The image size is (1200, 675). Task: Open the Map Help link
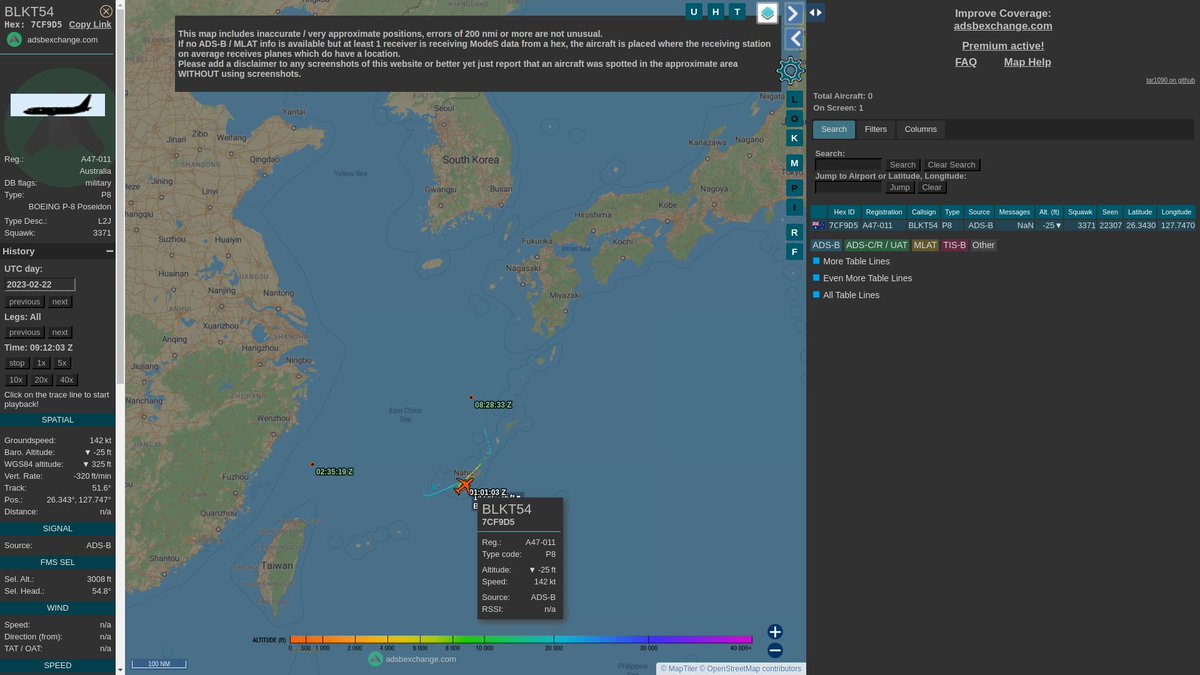1027,62
